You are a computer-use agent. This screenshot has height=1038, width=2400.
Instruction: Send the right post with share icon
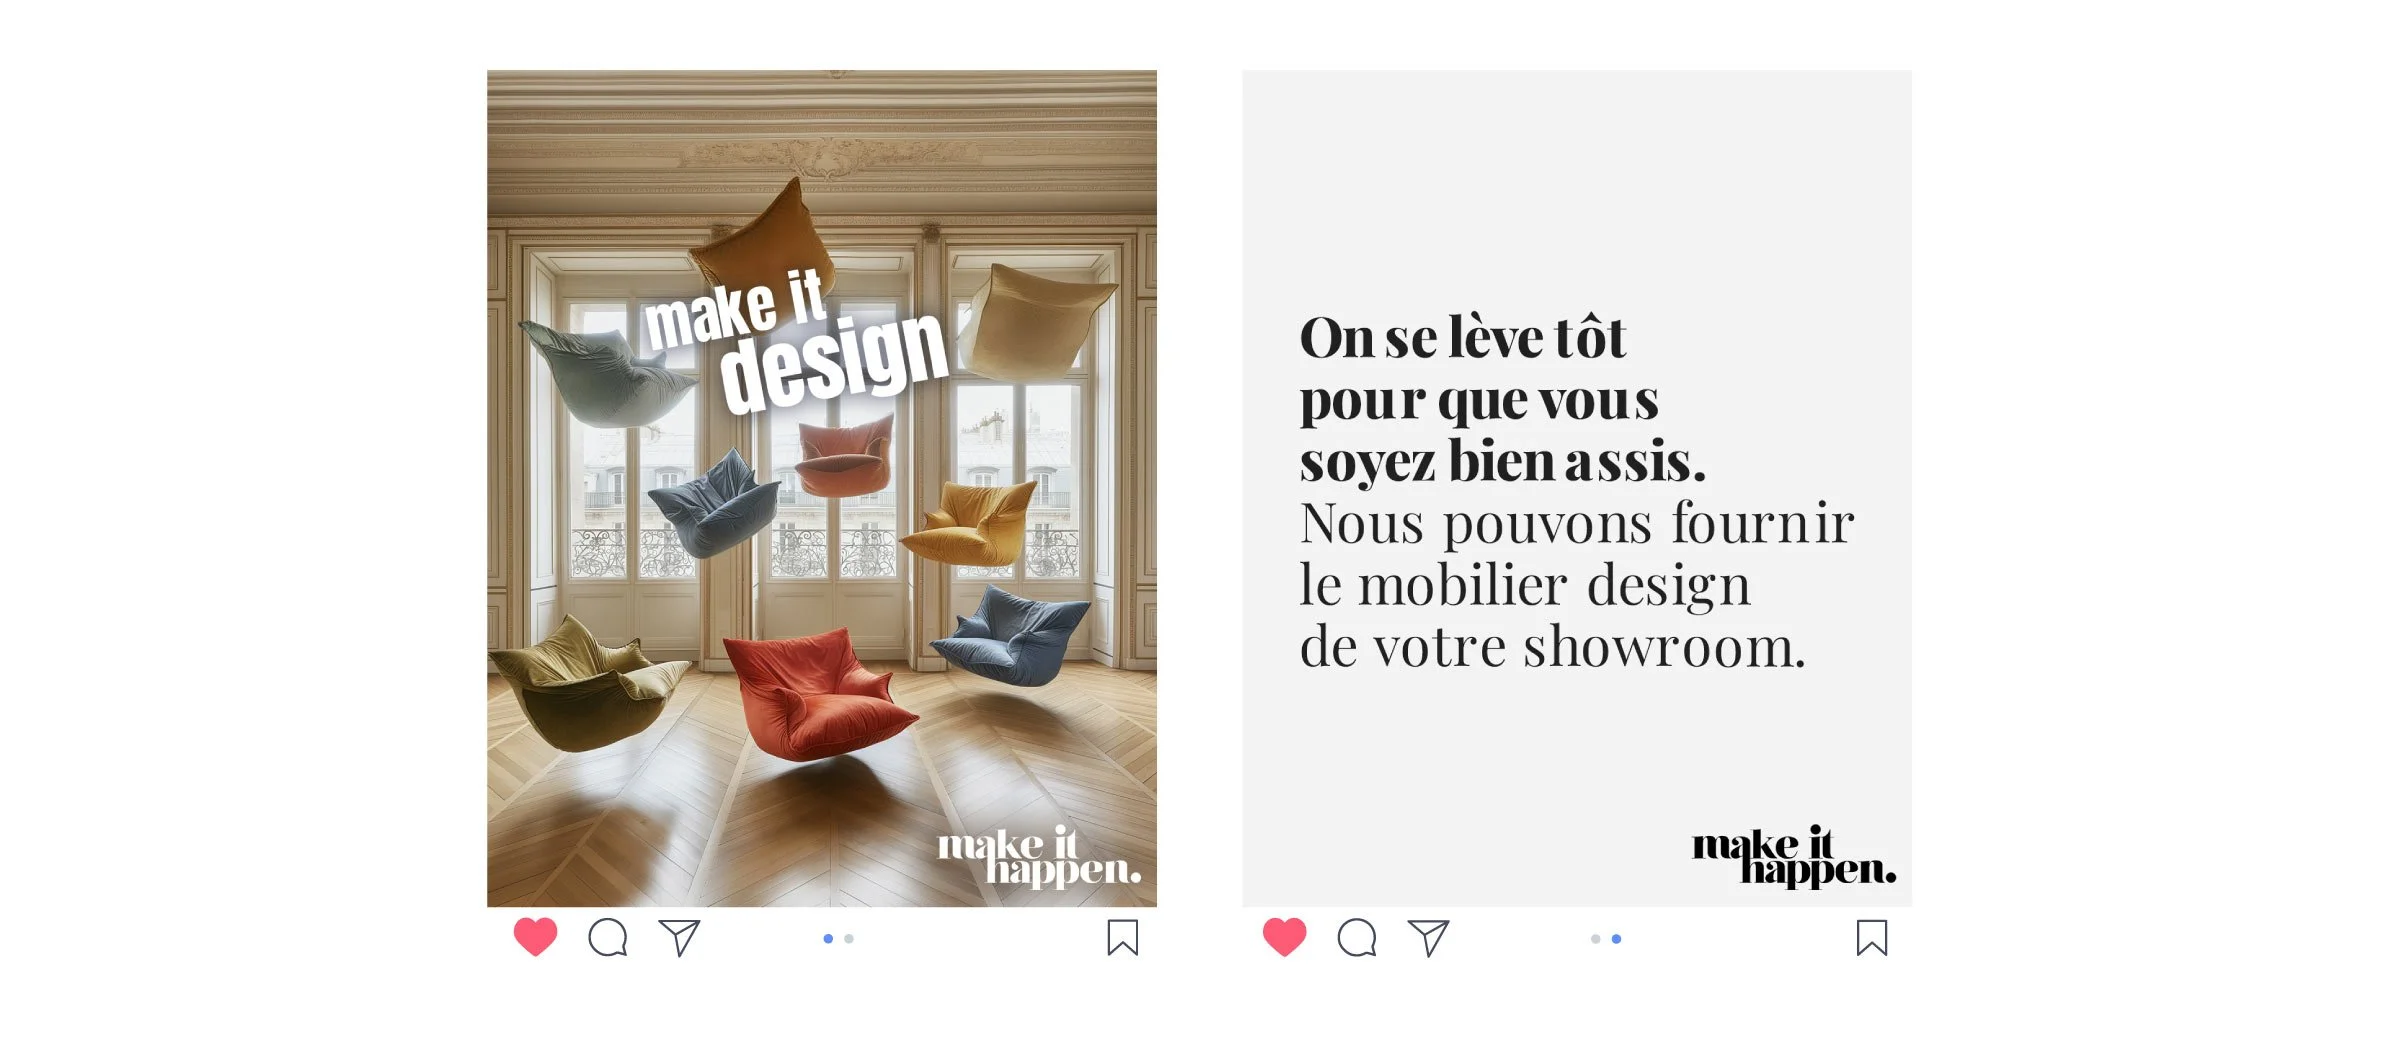point(1429,938)
